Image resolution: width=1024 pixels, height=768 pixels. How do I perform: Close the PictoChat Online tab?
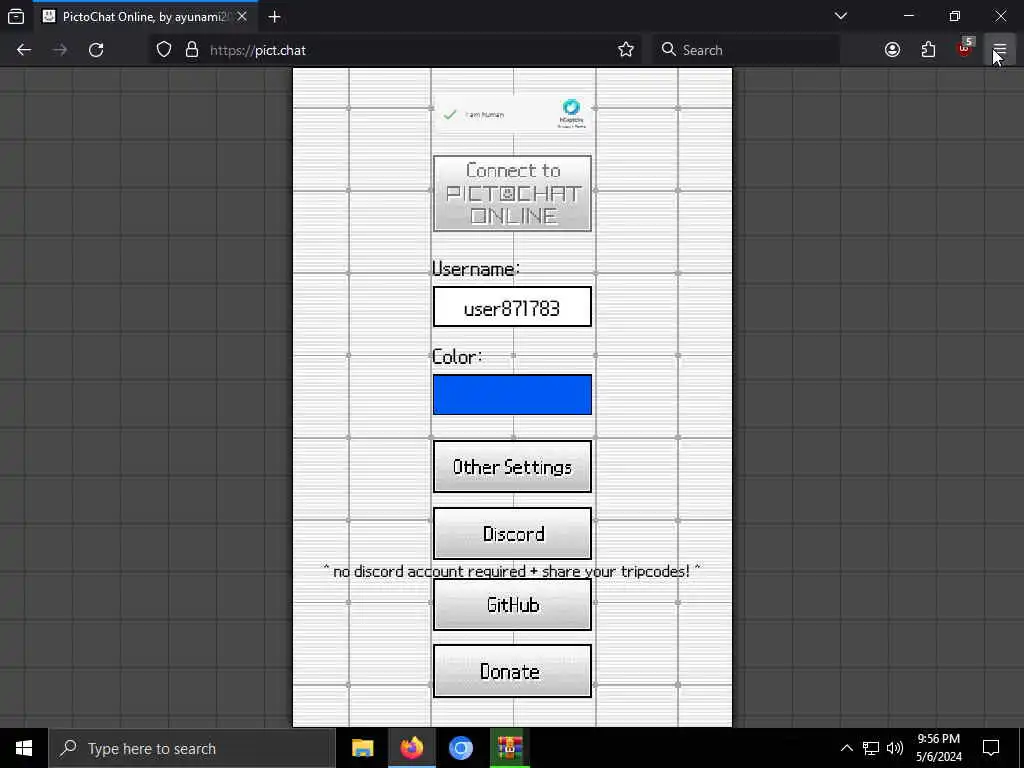point(242,16)
